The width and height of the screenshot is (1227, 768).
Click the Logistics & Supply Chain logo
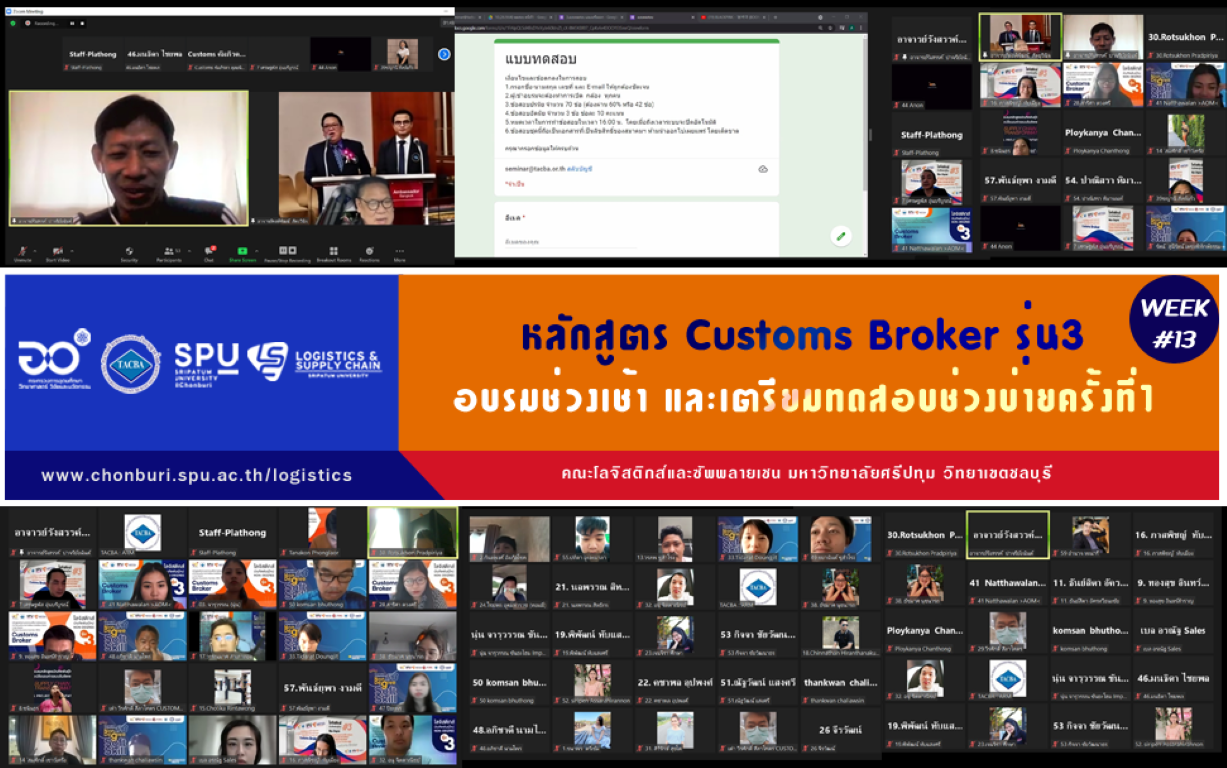coord(314,362)
